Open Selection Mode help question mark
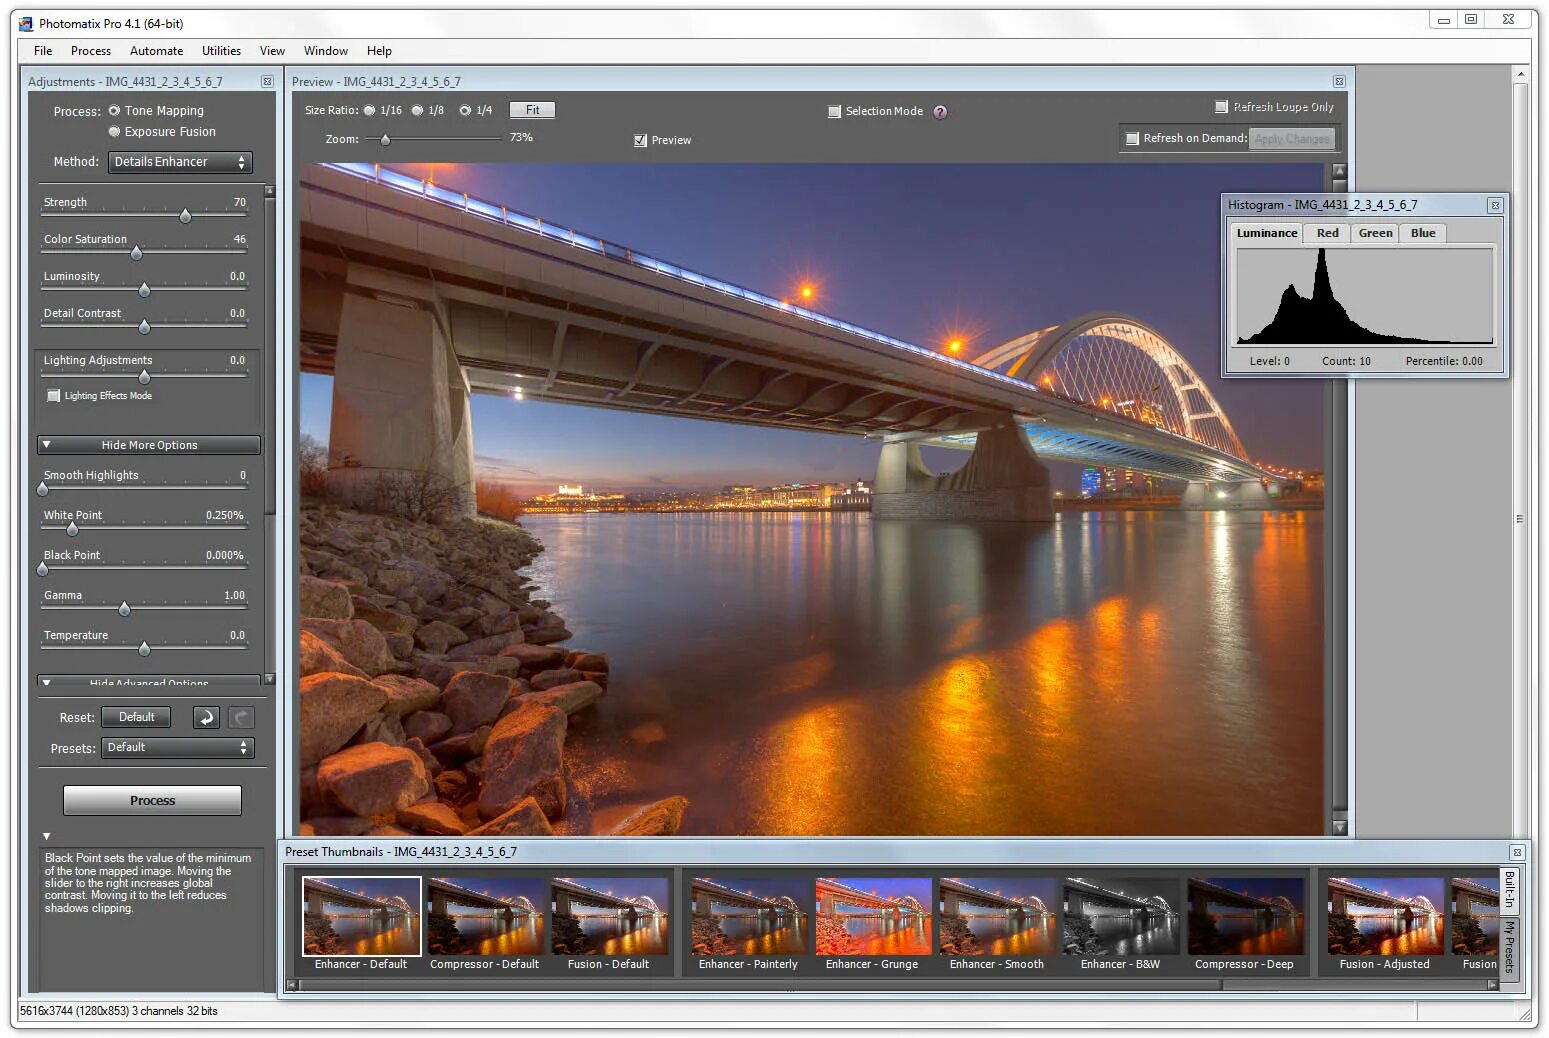 pyautogui.click(x=940, y=112)
